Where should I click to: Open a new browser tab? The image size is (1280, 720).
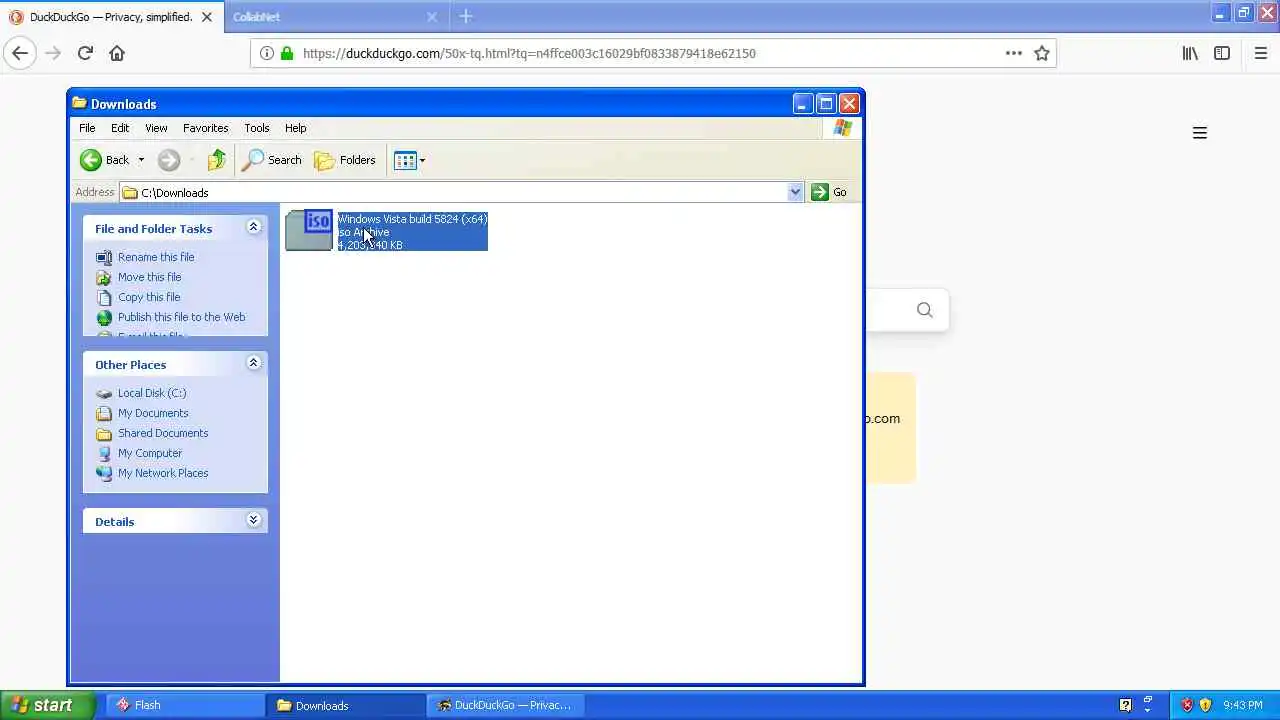pos(466,17)
